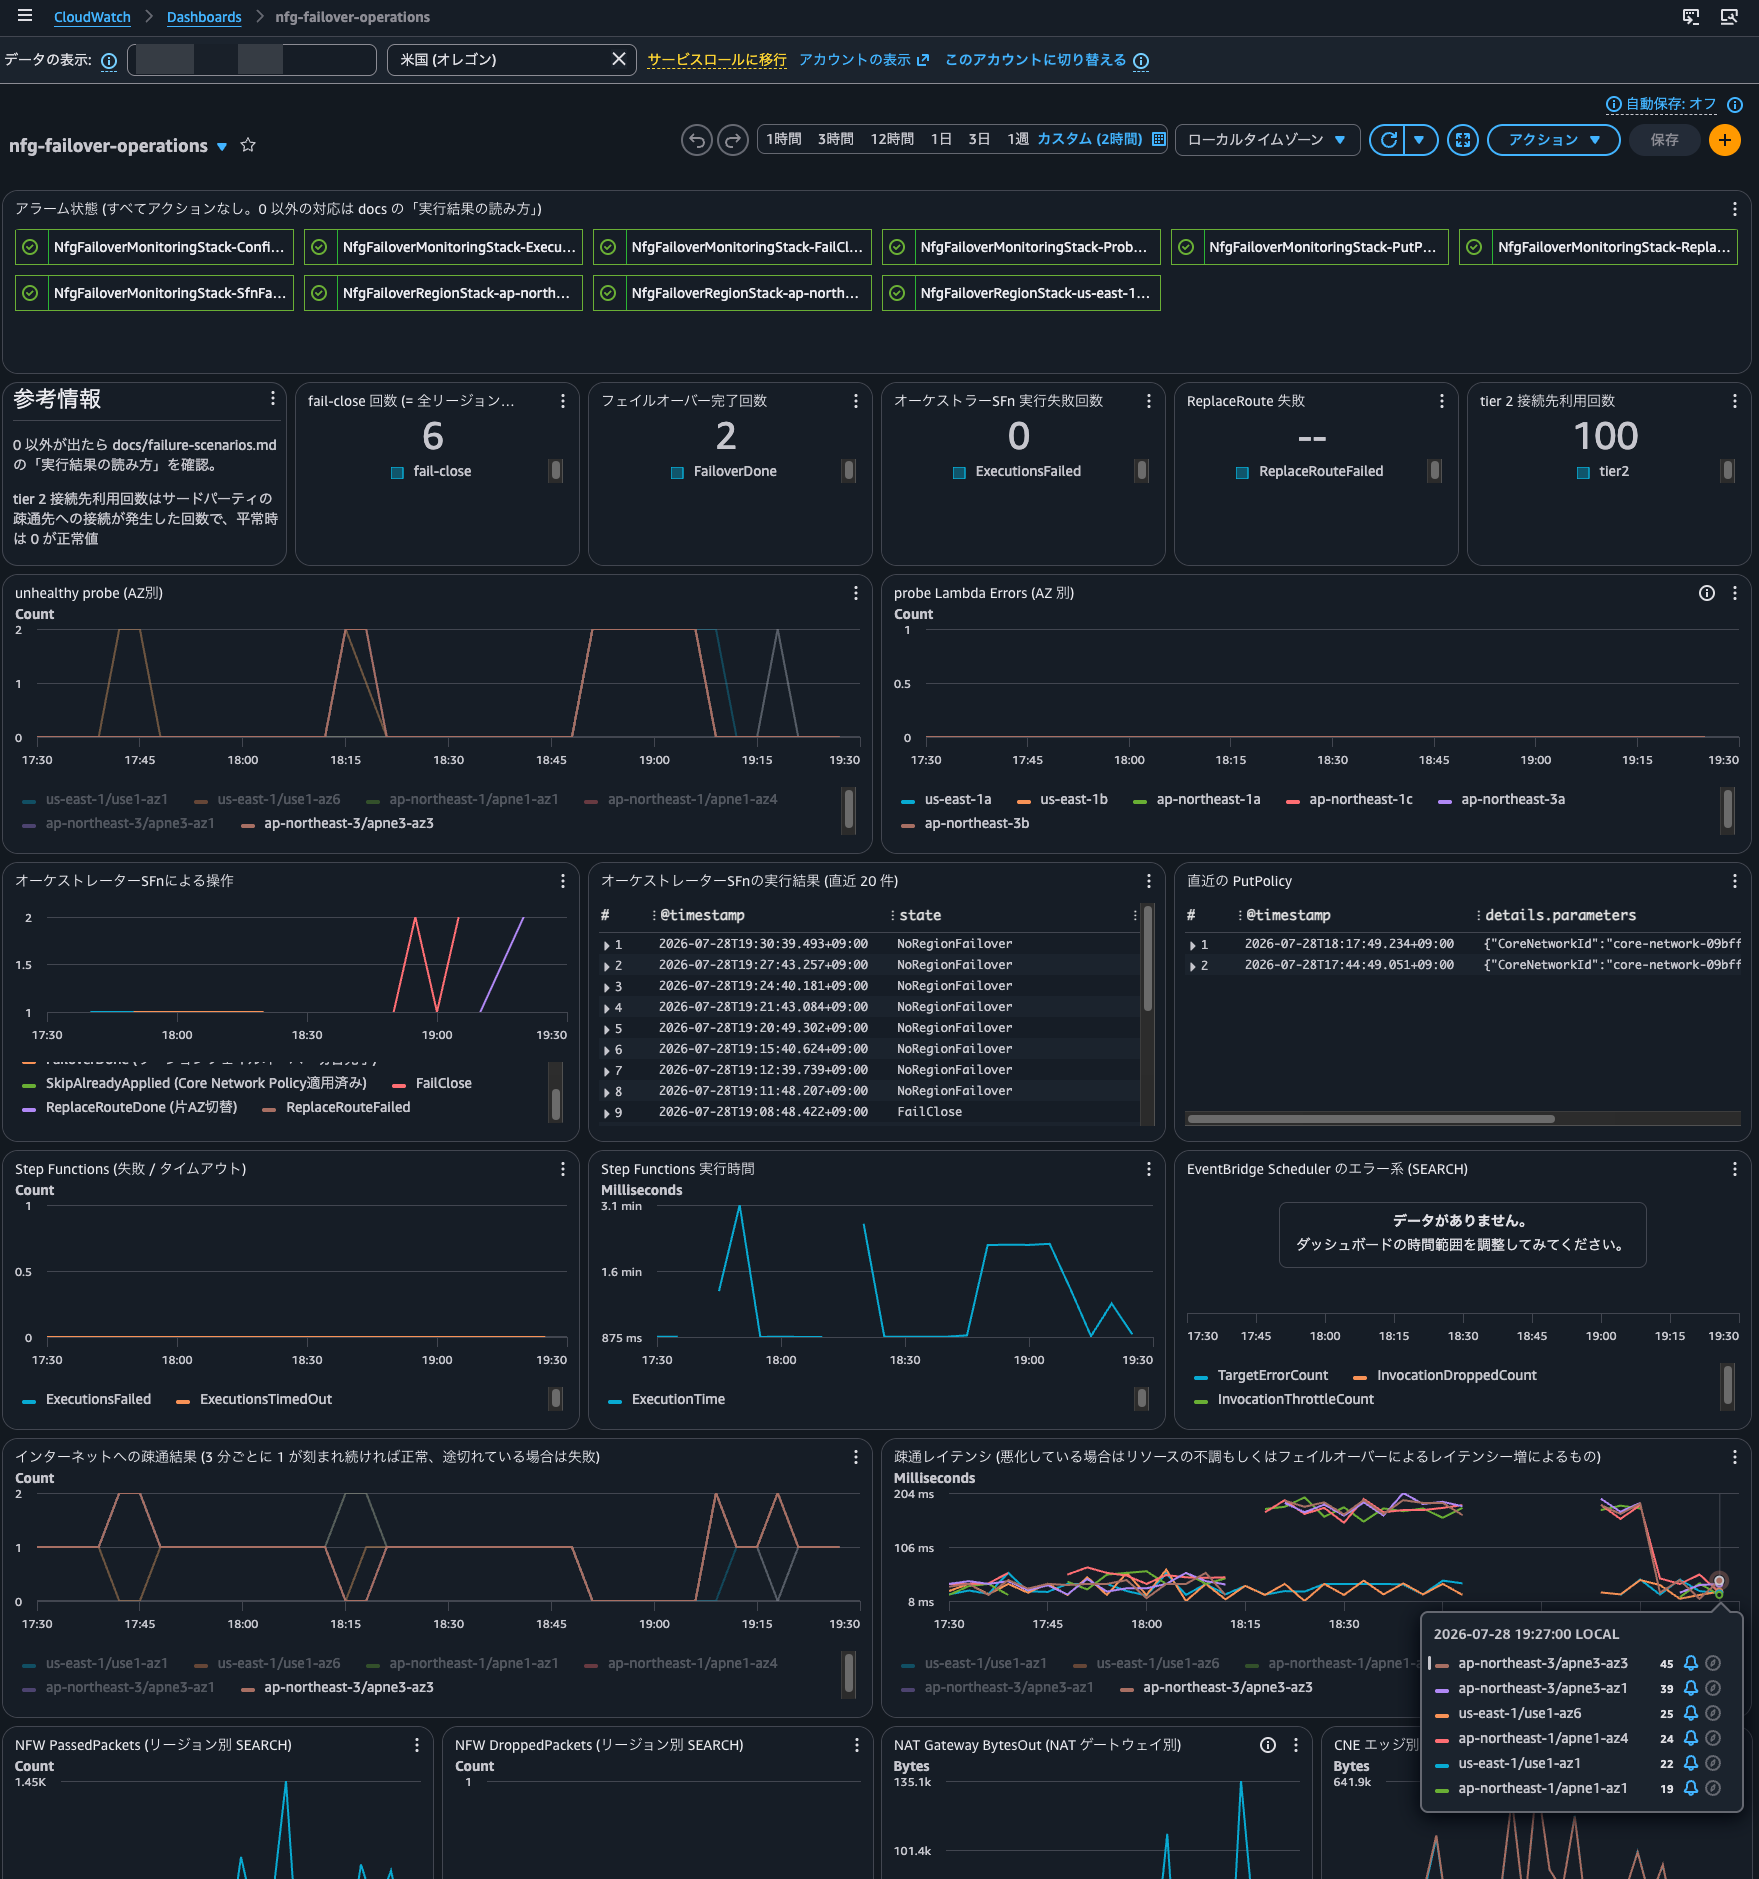
Task: Undo the last dashboard change
Action: click(x=697, y=140)
